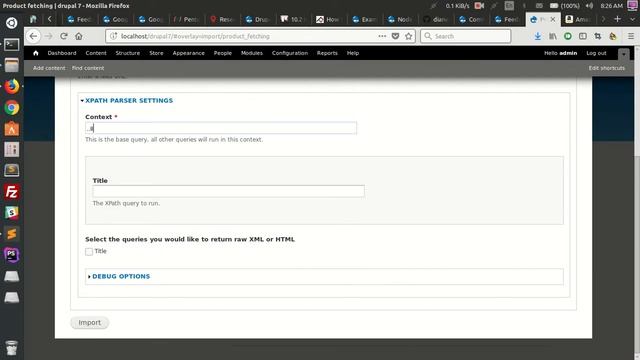The image size is (640, 360).
Task: Open page actions three-dot menu
Action: click(382, 36)
